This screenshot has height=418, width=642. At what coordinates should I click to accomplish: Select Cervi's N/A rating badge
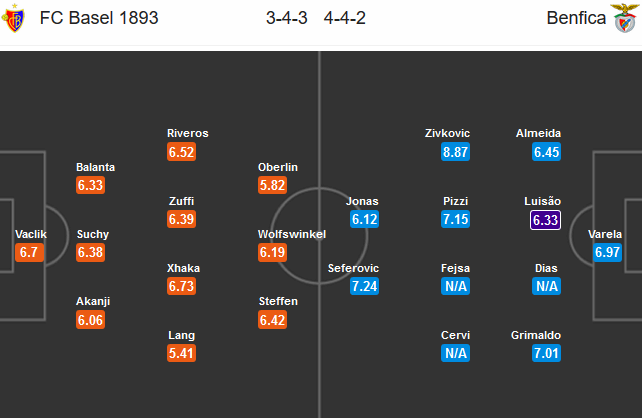(x=455, y=353)
